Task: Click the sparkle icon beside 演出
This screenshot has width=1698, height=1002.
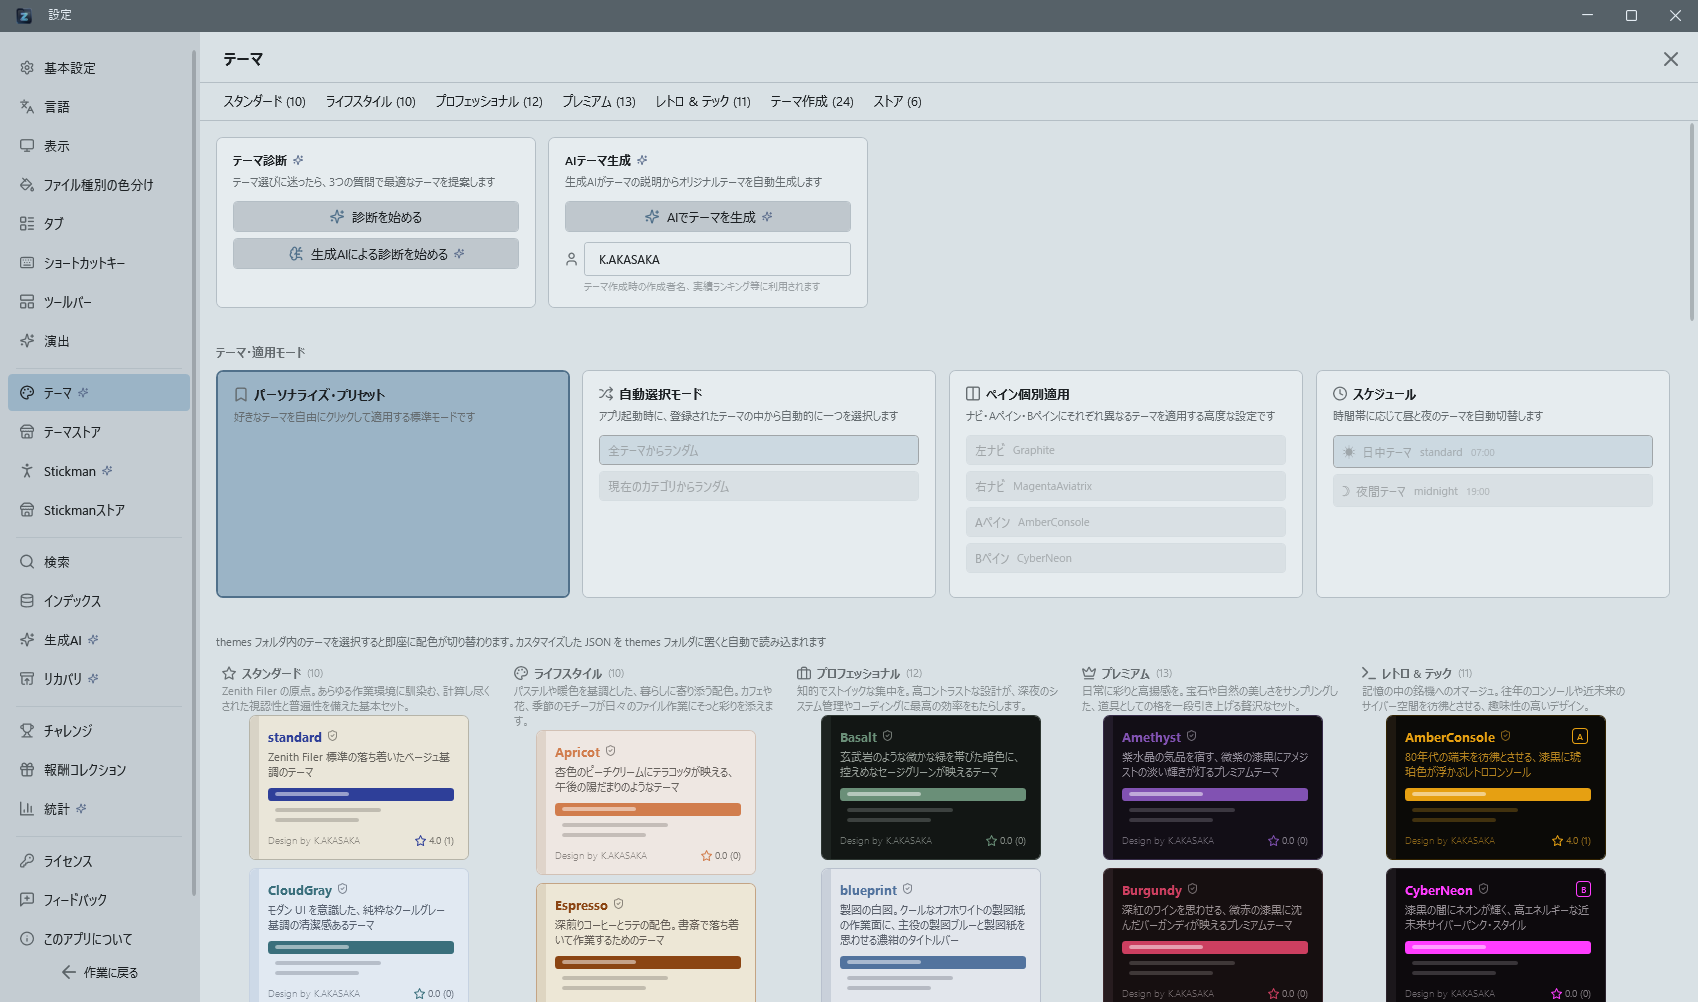Action: coord(27,341)
